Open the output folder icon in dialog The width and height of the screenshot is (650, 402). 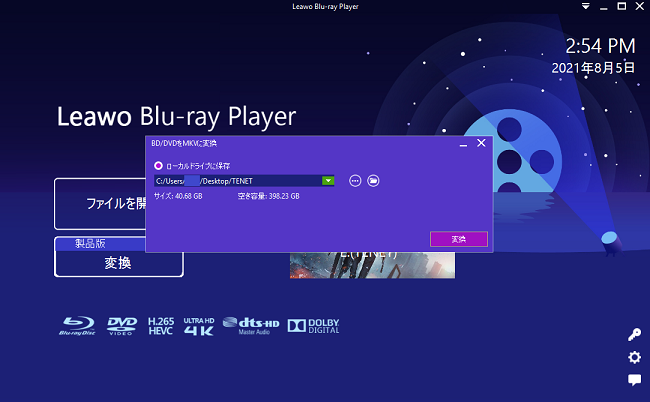pos(373,181)
